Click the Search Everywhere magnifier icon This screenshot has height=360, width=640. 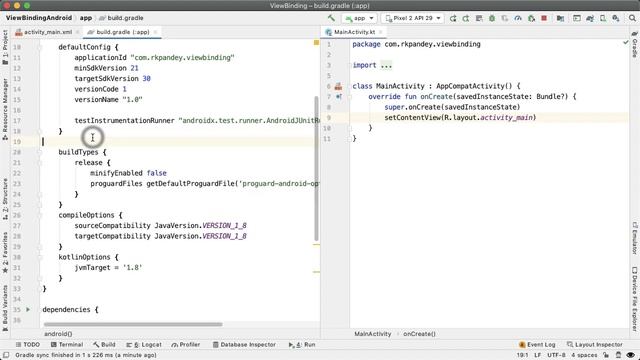(x=632, y=18)
